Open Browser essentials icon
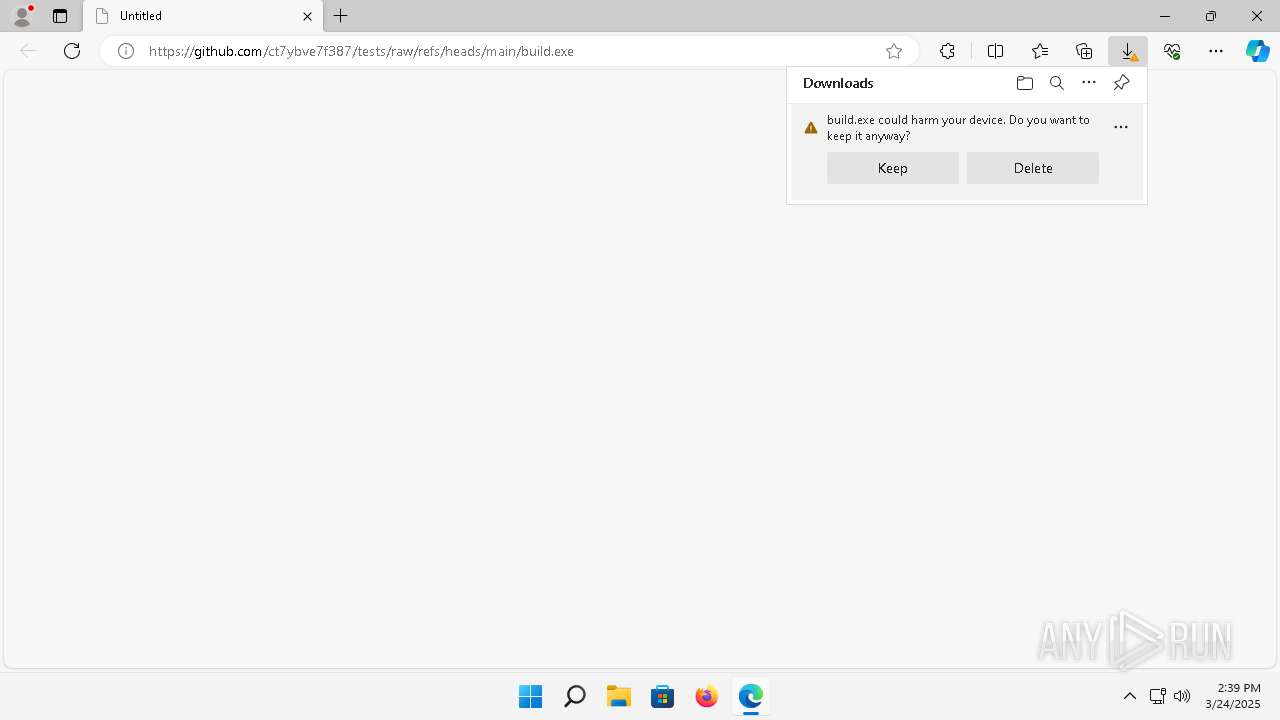This screenshot has width=1280, height=720. [1172, 51]
